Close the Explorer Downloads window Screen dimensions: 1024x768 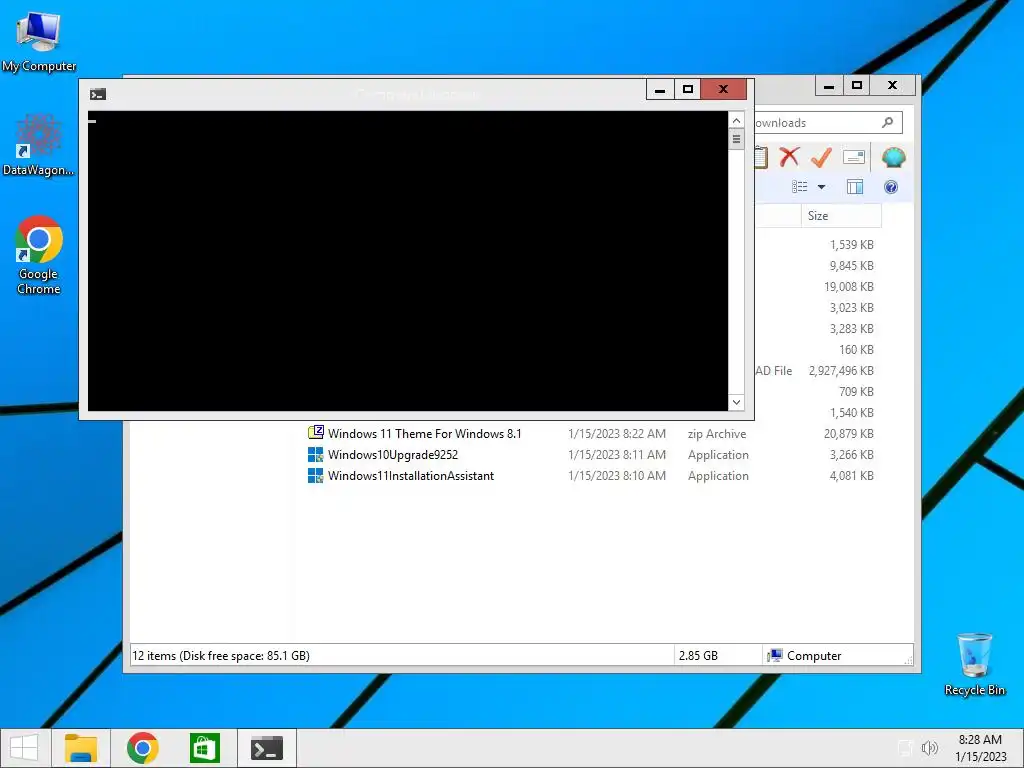(x=892, y=86)
